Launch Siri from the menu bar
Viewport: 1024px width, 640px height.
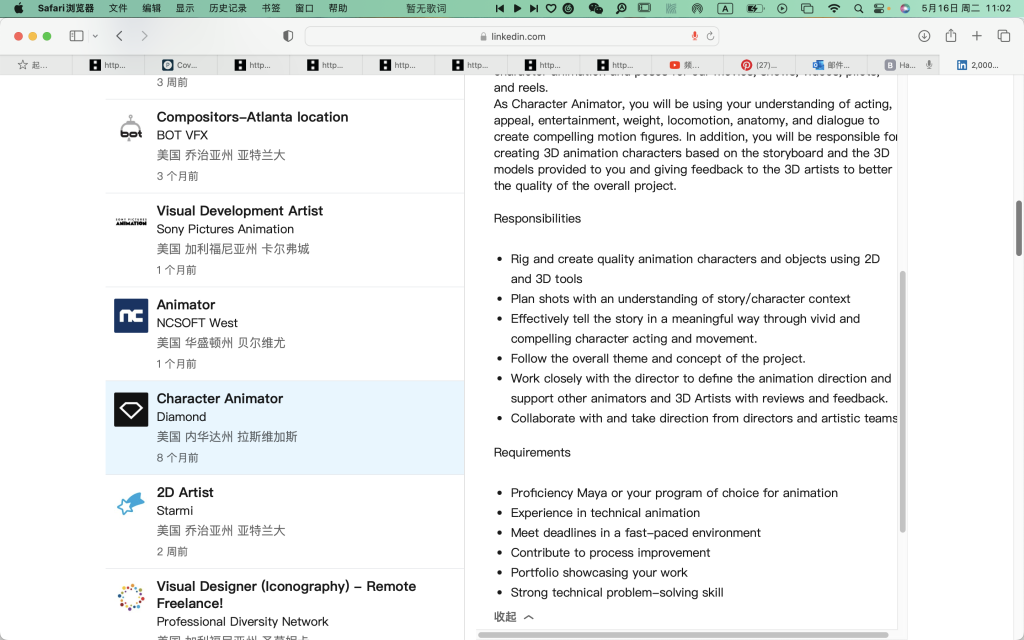point(904,8)
